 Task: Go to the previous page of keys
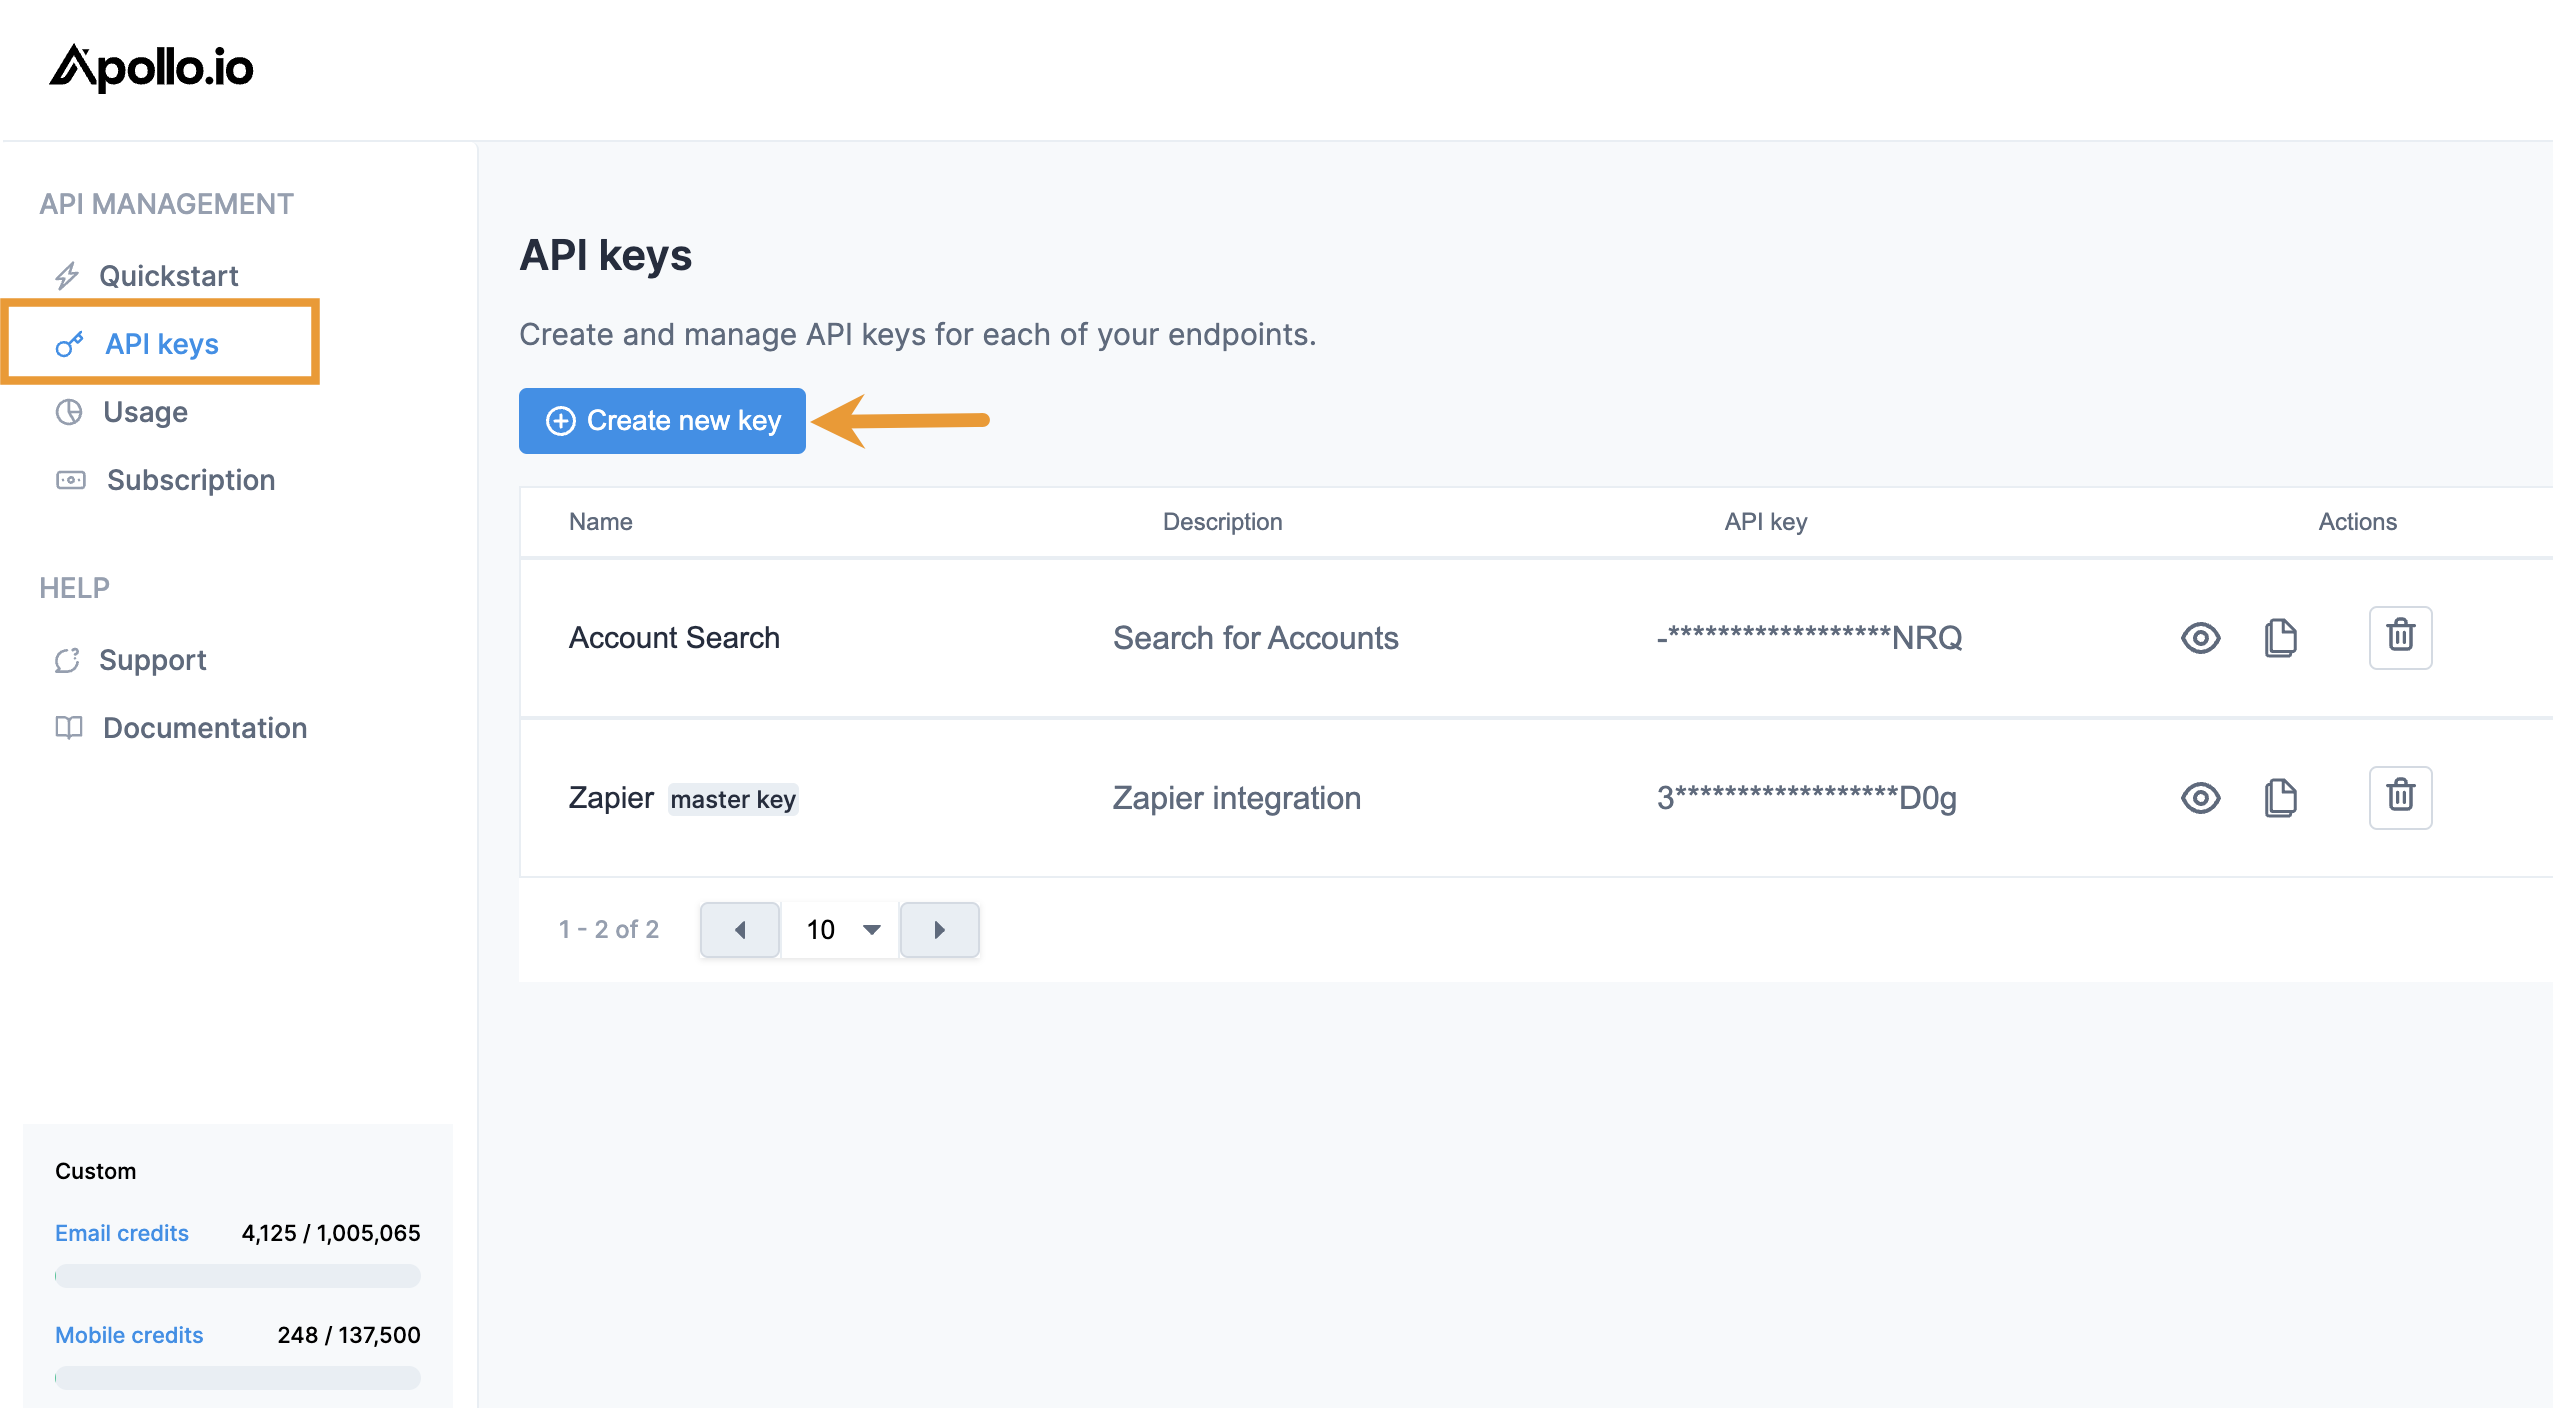tap(740, 930)
